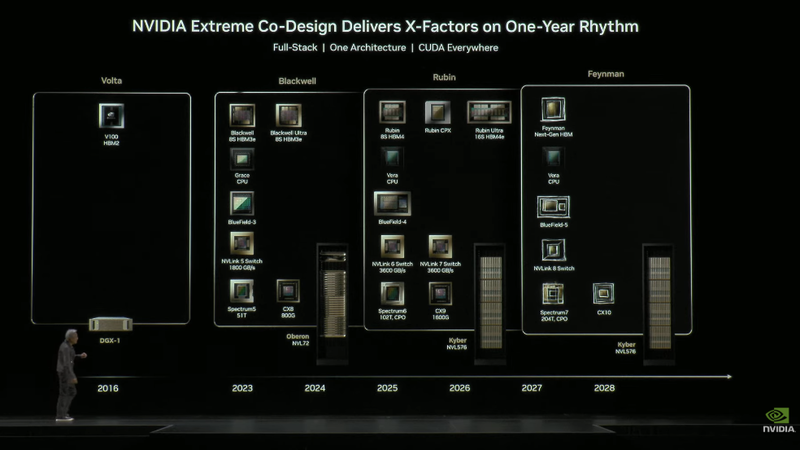Viewport: 800px width, 450px height.
Task: Click the CX10 chip icon
Action: tap(603, 293)
